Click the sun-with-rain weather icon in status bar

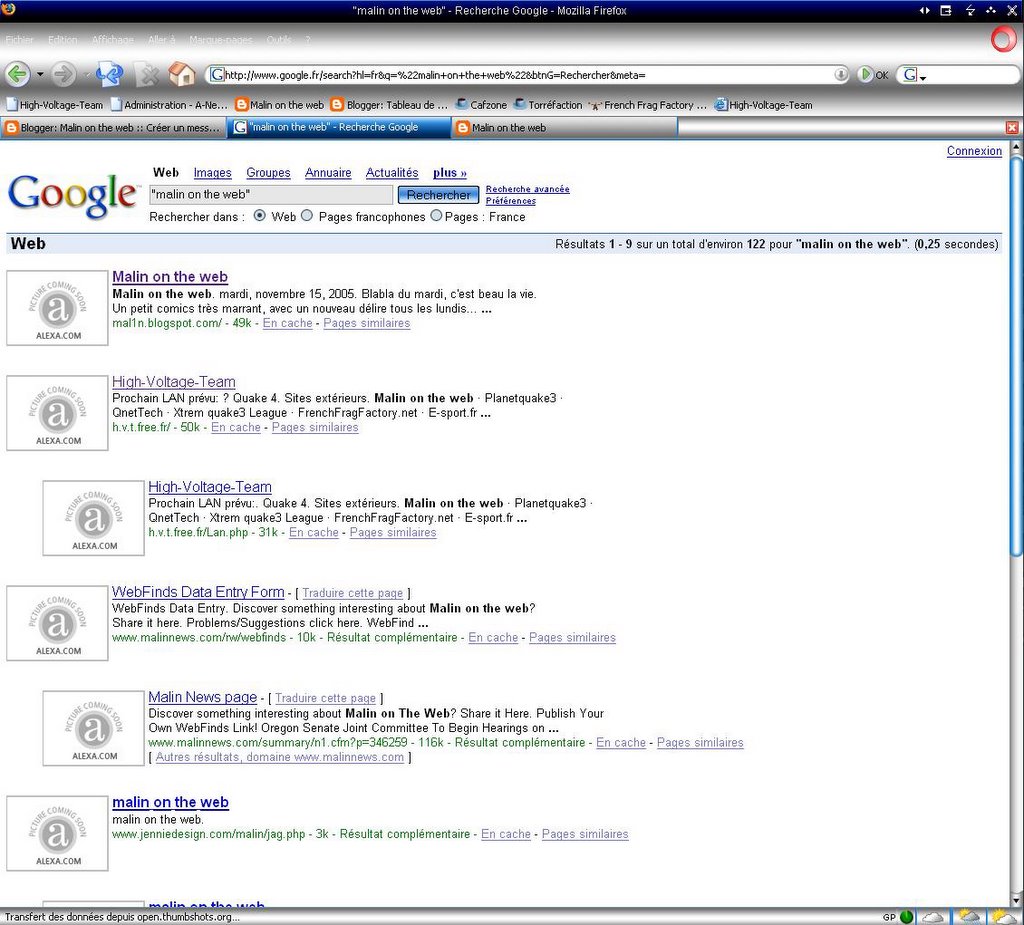point(969,917)
